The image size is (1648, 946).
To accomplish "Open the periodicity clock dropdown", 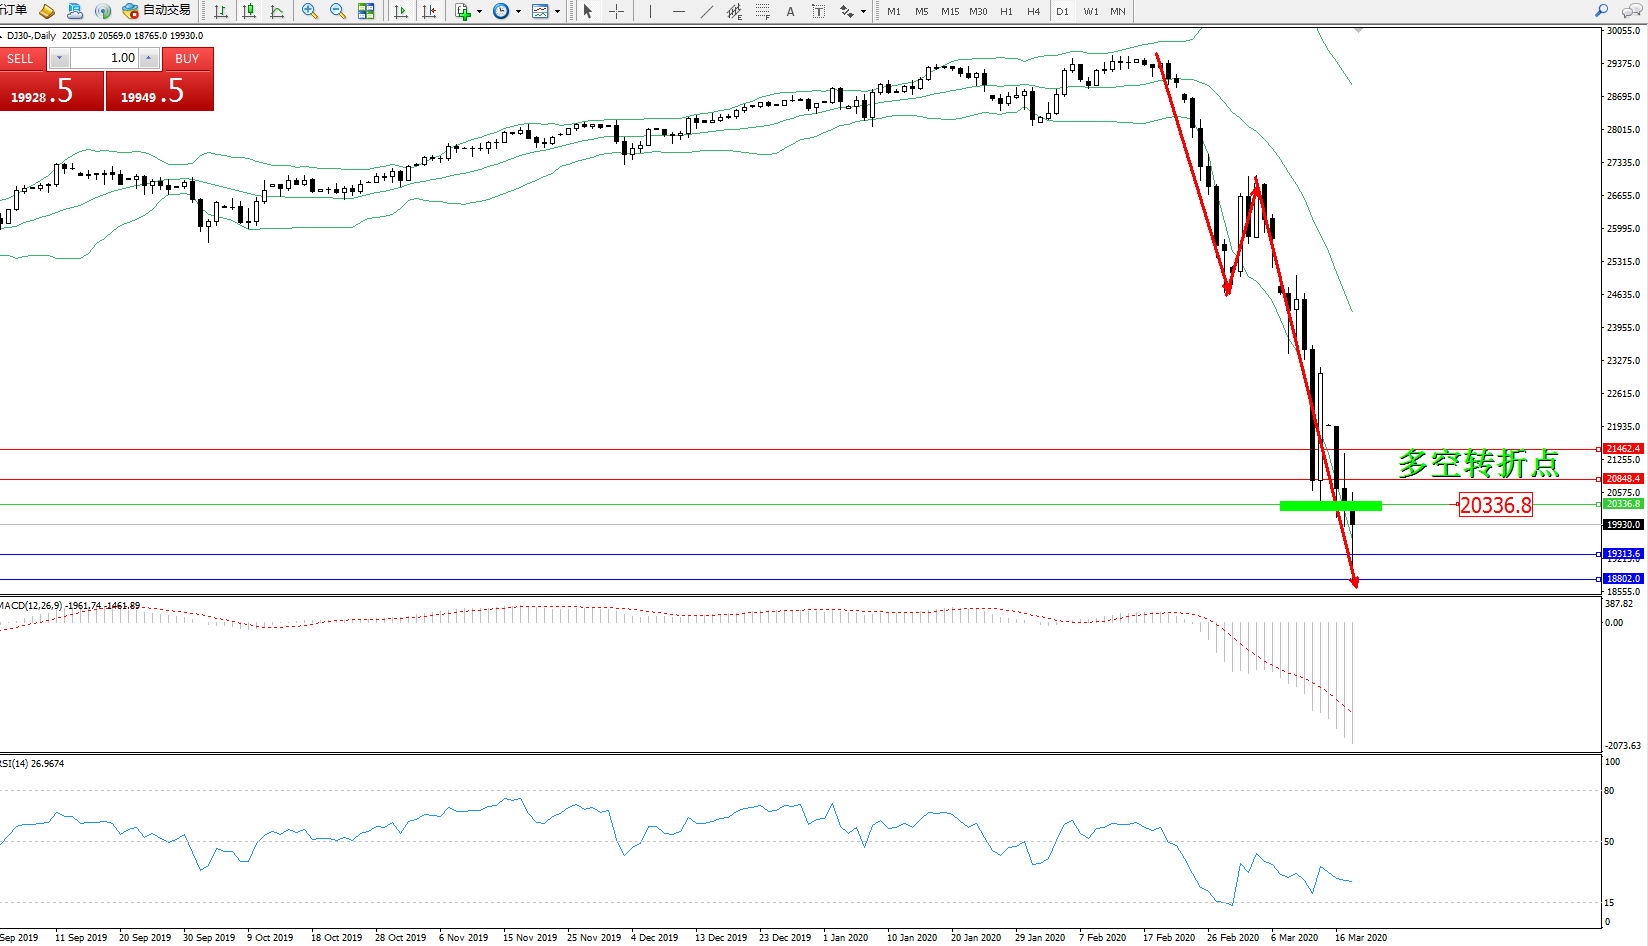I will click(506, 11).
